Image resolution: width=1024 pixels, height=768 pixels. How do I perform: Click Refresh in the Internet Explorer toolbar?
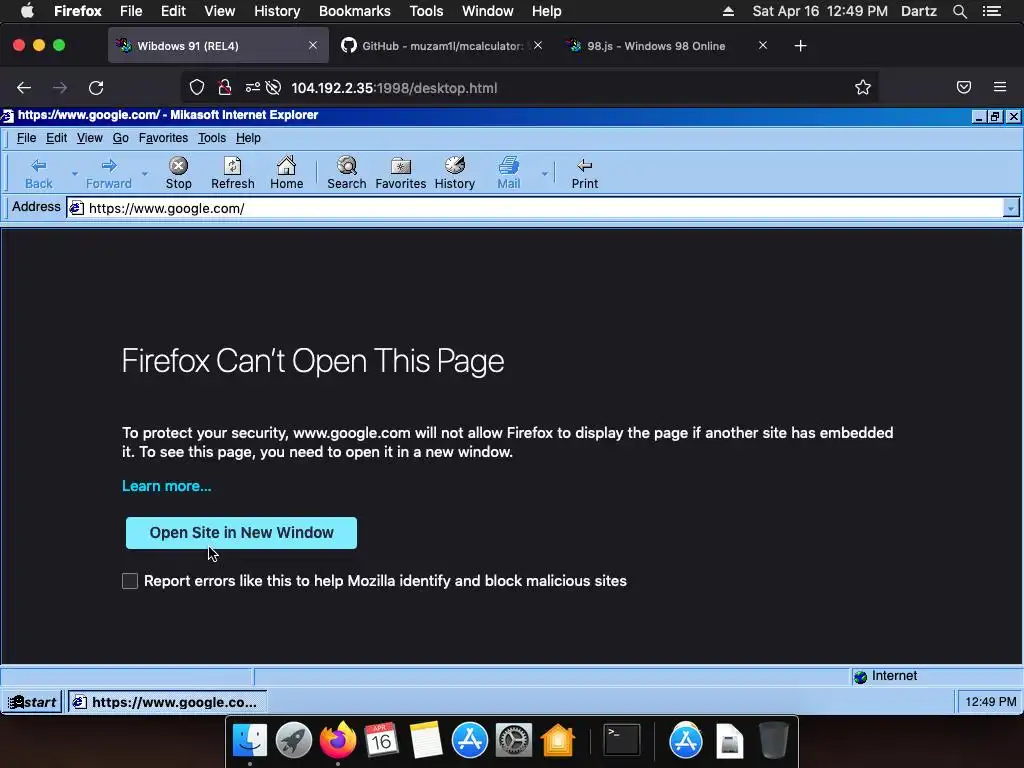pyautogui.click(x=232, y=173)
